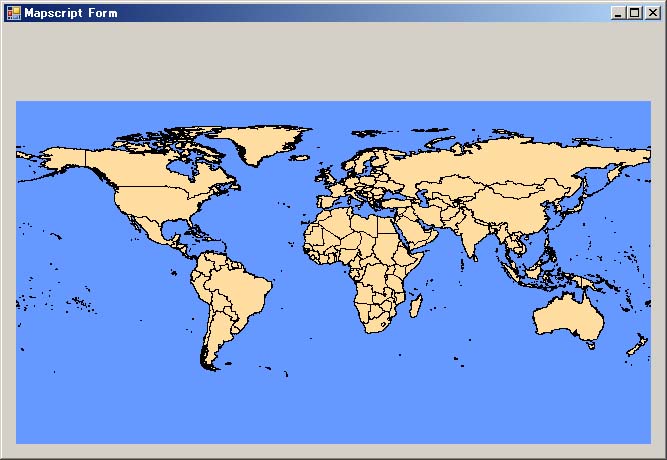Viewport: 667px width, 460px height.
Task: Click Alaska on the world map
Action: tap(62, 160)
